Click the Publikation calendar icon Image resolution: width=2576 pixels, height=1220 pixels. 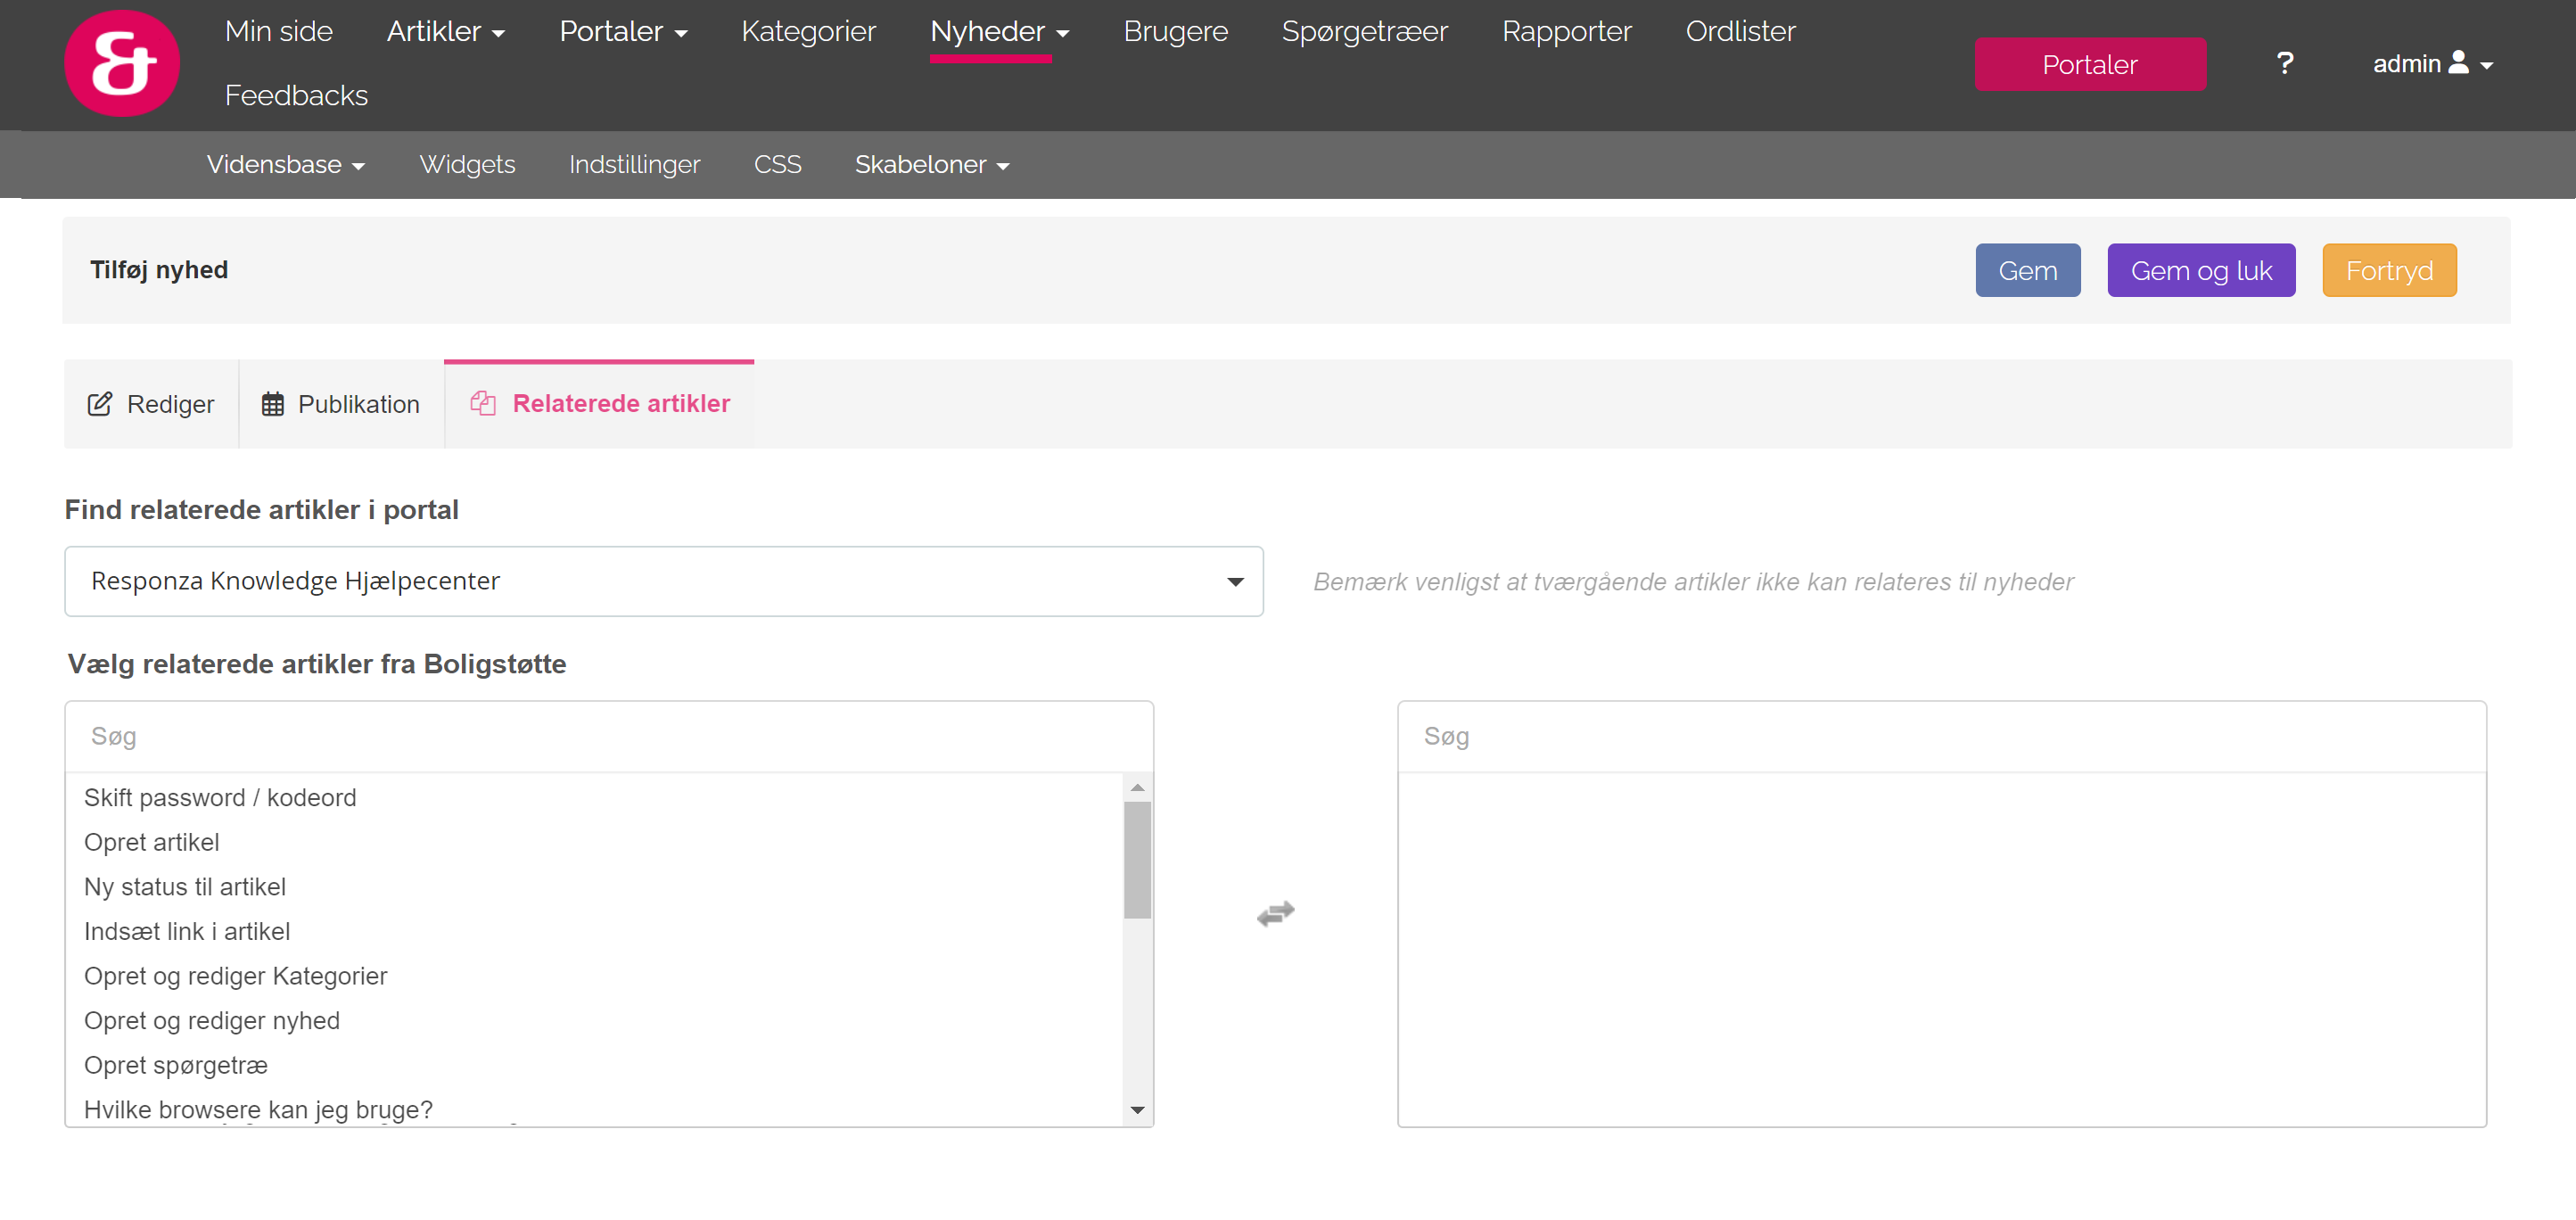[x=272, y=404]
